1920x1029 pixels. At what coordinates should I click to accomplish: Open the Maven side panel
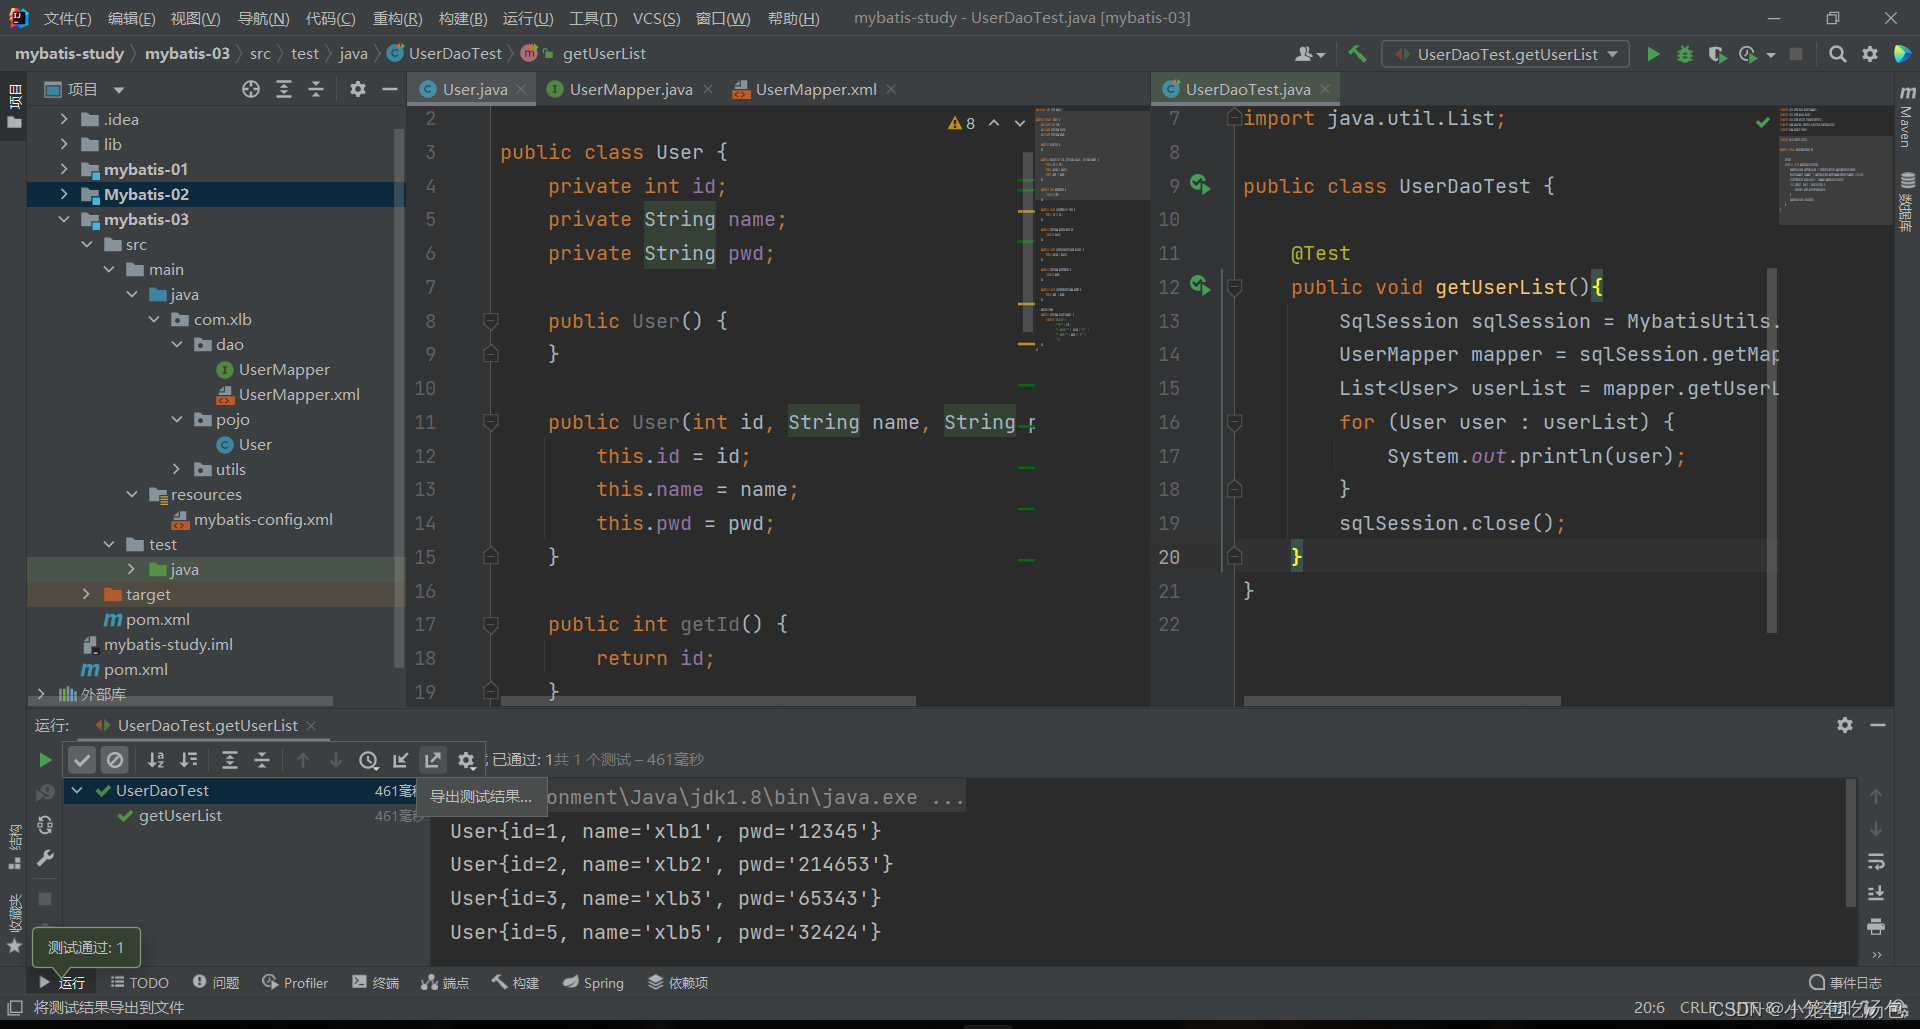point(1906,118)
